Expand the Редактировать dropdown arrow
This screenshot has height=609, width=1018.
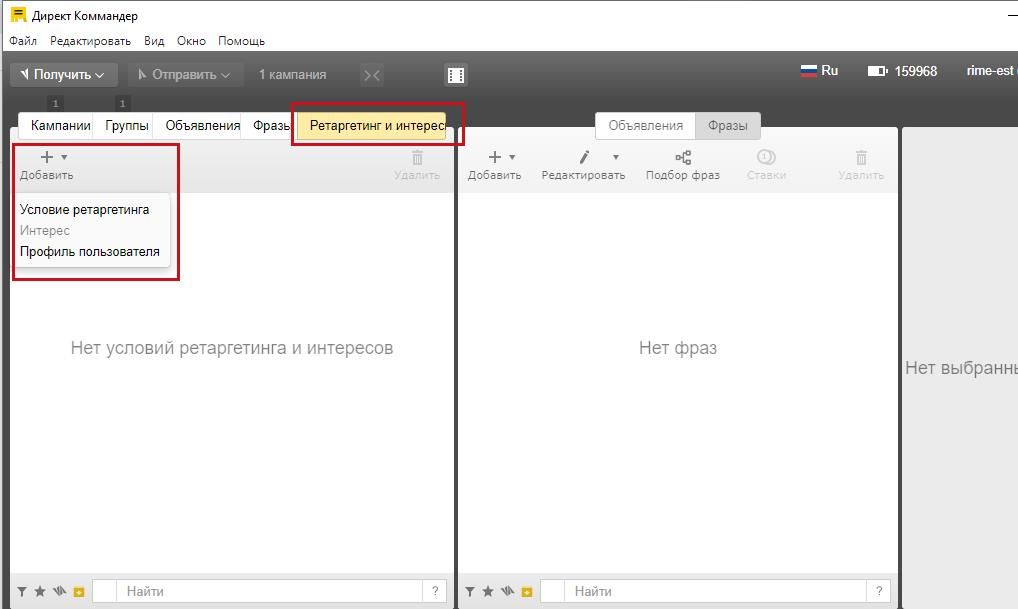(615, 157)
